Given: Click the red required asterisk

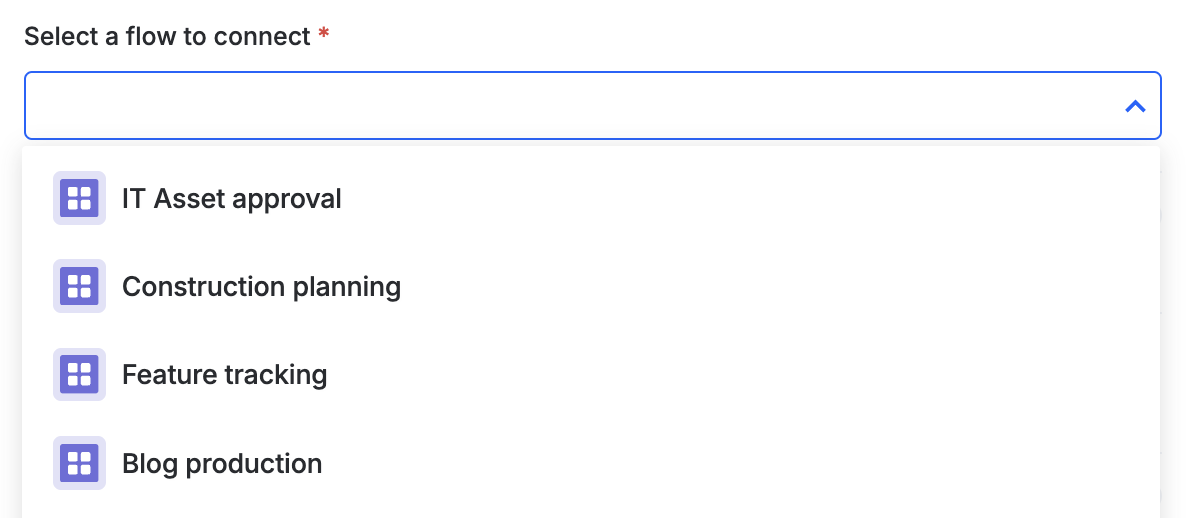Looking at the screenshot, I should tap(324, 33).
